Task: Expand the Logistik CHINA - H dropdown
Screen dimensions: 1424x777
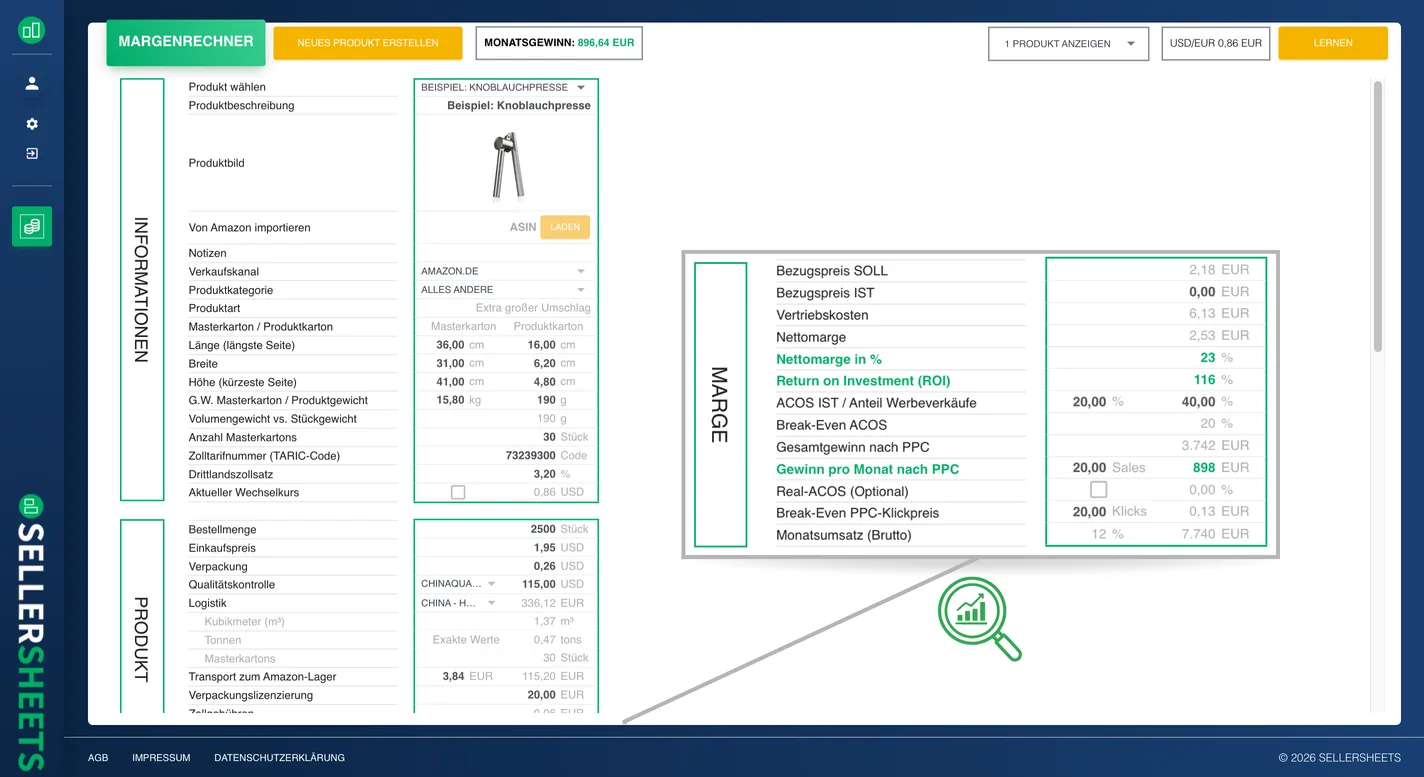Action: pos(458,603)
